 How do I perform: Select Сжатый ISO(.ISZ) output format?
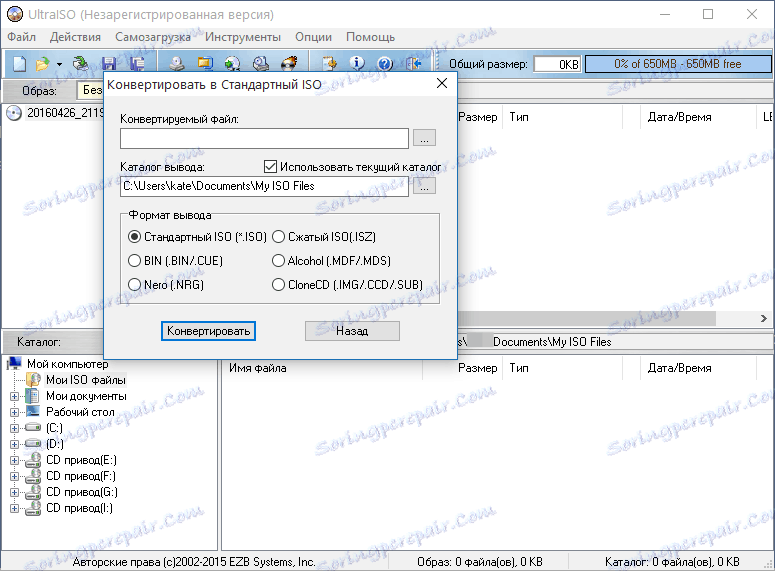[278, 237]
